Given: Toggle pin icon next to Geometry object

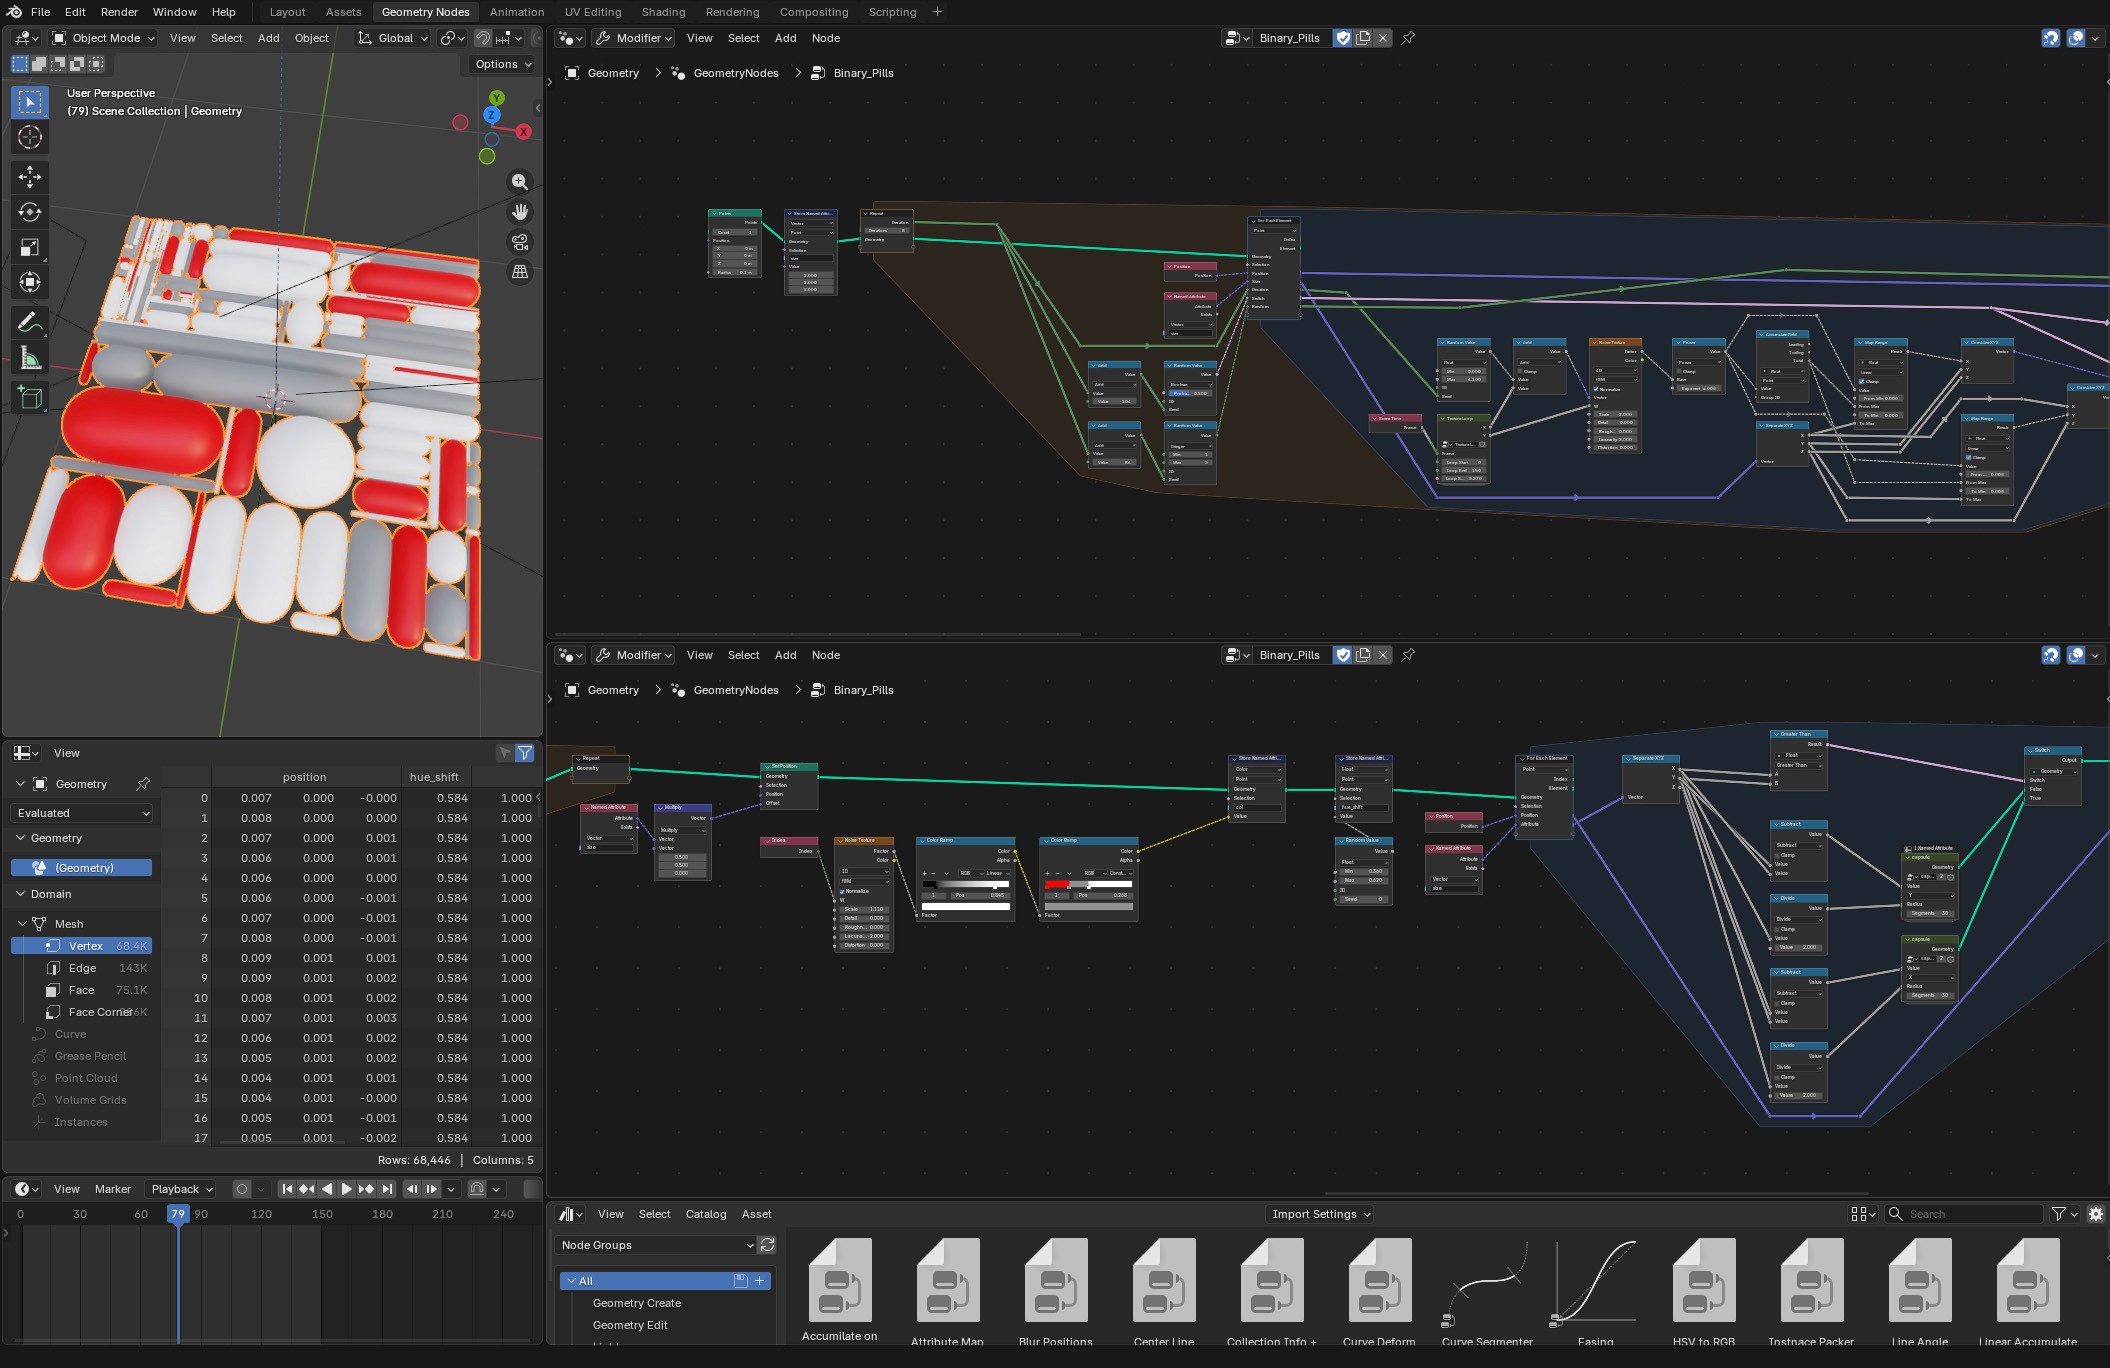Looking at the screenshot, I should (143, 784).
